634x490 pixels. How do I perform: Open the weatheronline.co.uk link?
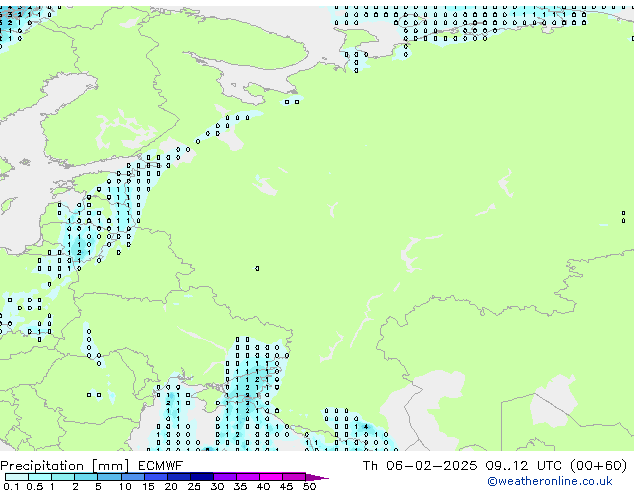pos(550,481)
